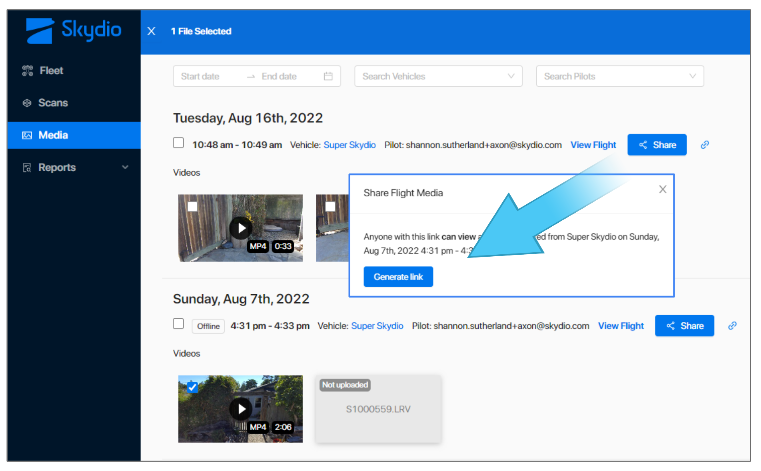This screenshot has height=471, width=761.
Task: Share the Aug 16th flight
Action: pyautogui.click(x=657, y=145)
